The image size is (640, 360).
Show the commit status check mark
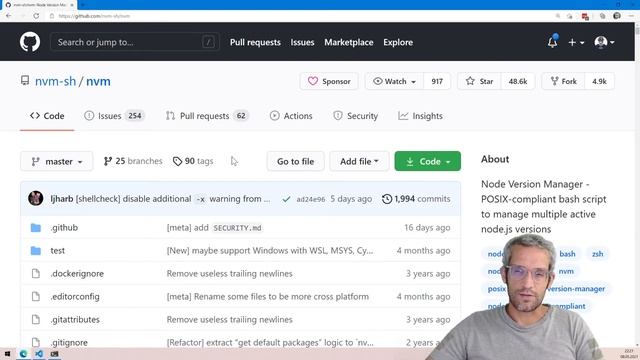(x=287, y=199)
